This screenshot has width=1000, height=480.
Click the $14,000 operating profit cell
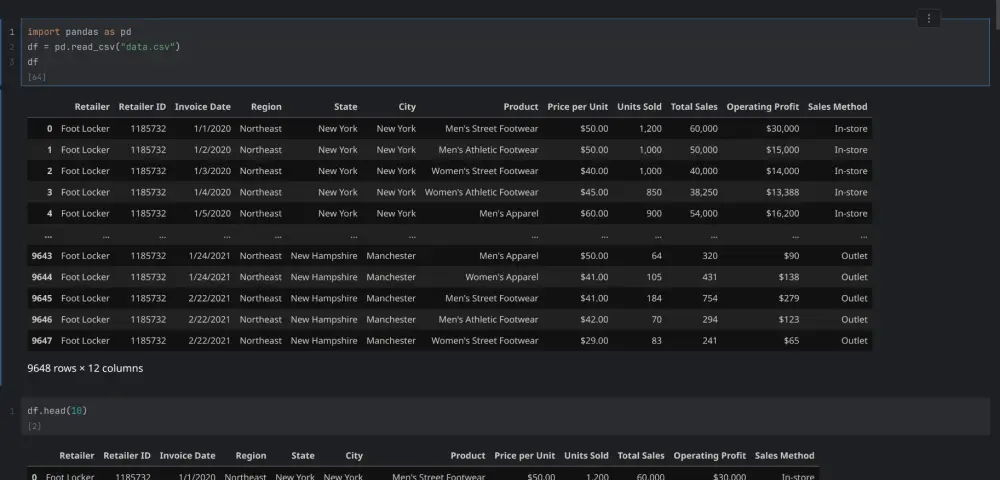pyautogui.click(x=783, y=171)
